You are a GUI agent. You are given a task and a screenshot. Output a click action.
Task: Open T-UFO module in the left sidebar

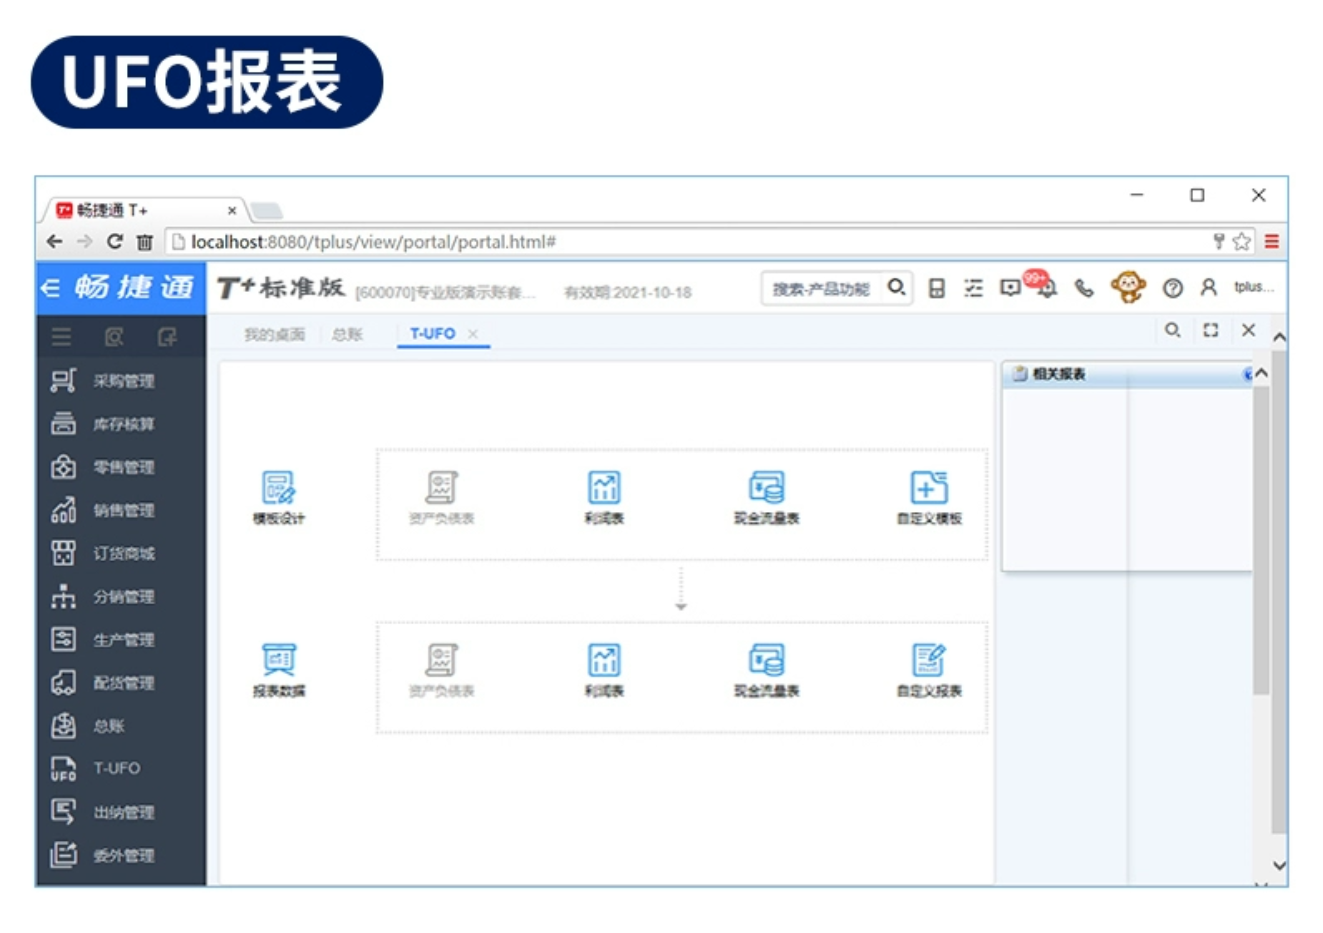pos(96,768)
